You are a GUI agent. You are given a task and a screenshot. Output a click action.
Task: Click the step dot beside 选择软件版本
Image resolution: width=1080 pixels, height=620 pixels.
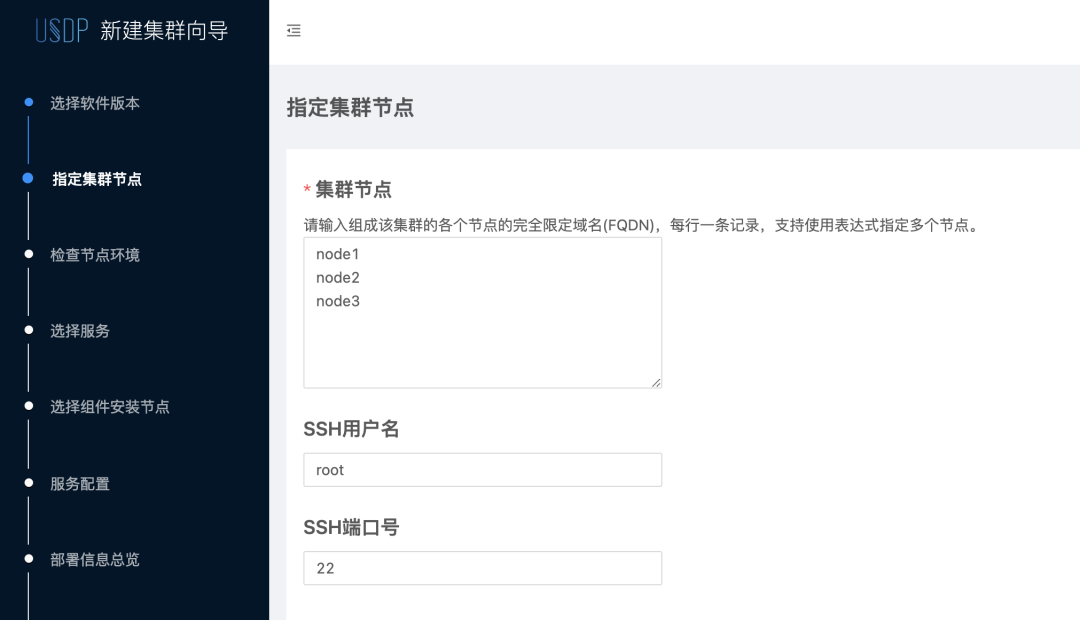(29, 102)
